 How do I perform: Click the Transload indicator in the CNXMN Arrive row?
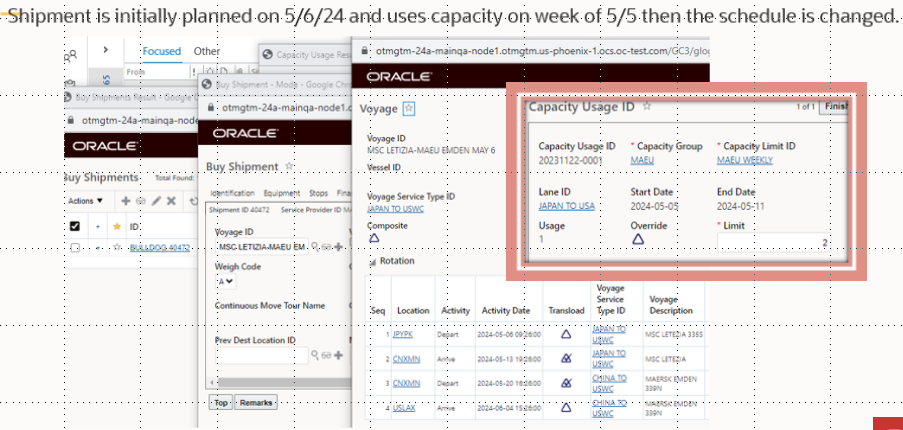pyautogui.click(x=566, y=358)
